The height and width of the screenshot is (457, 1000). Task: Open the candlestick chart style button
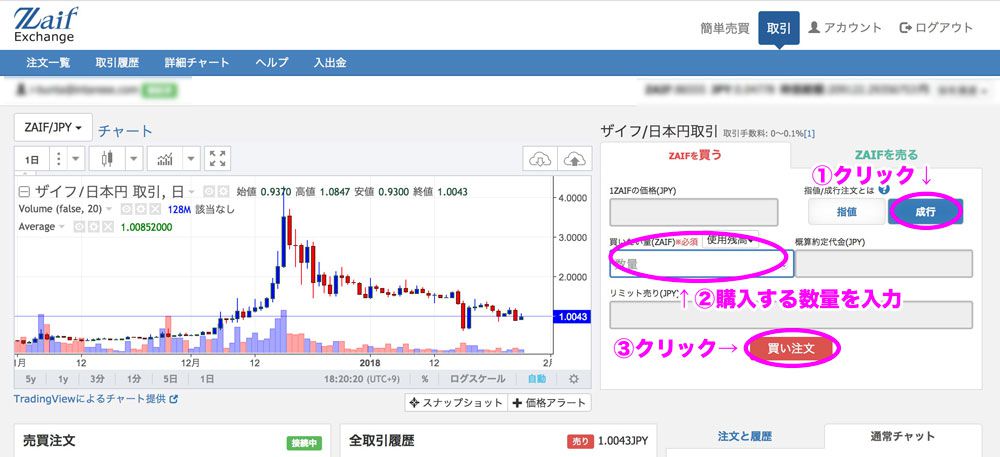point(107,159)
